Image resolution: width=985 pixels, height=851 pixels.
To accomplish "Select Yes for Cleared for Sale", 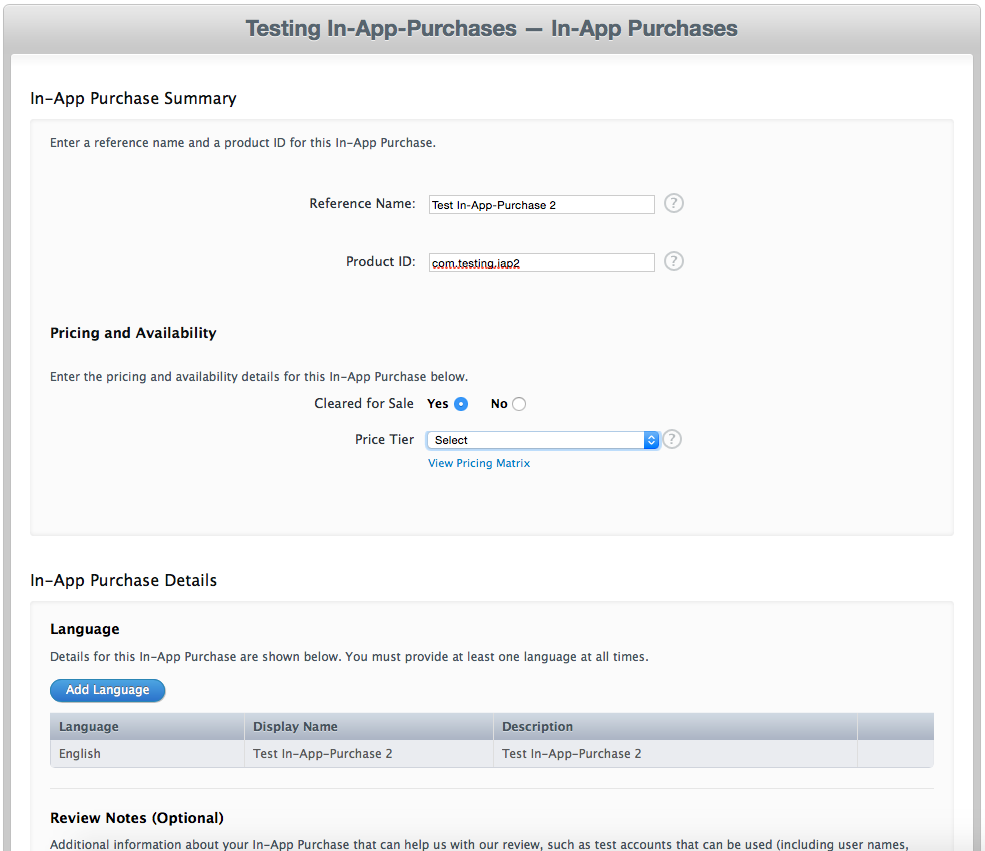I will [x=461, y=404].
